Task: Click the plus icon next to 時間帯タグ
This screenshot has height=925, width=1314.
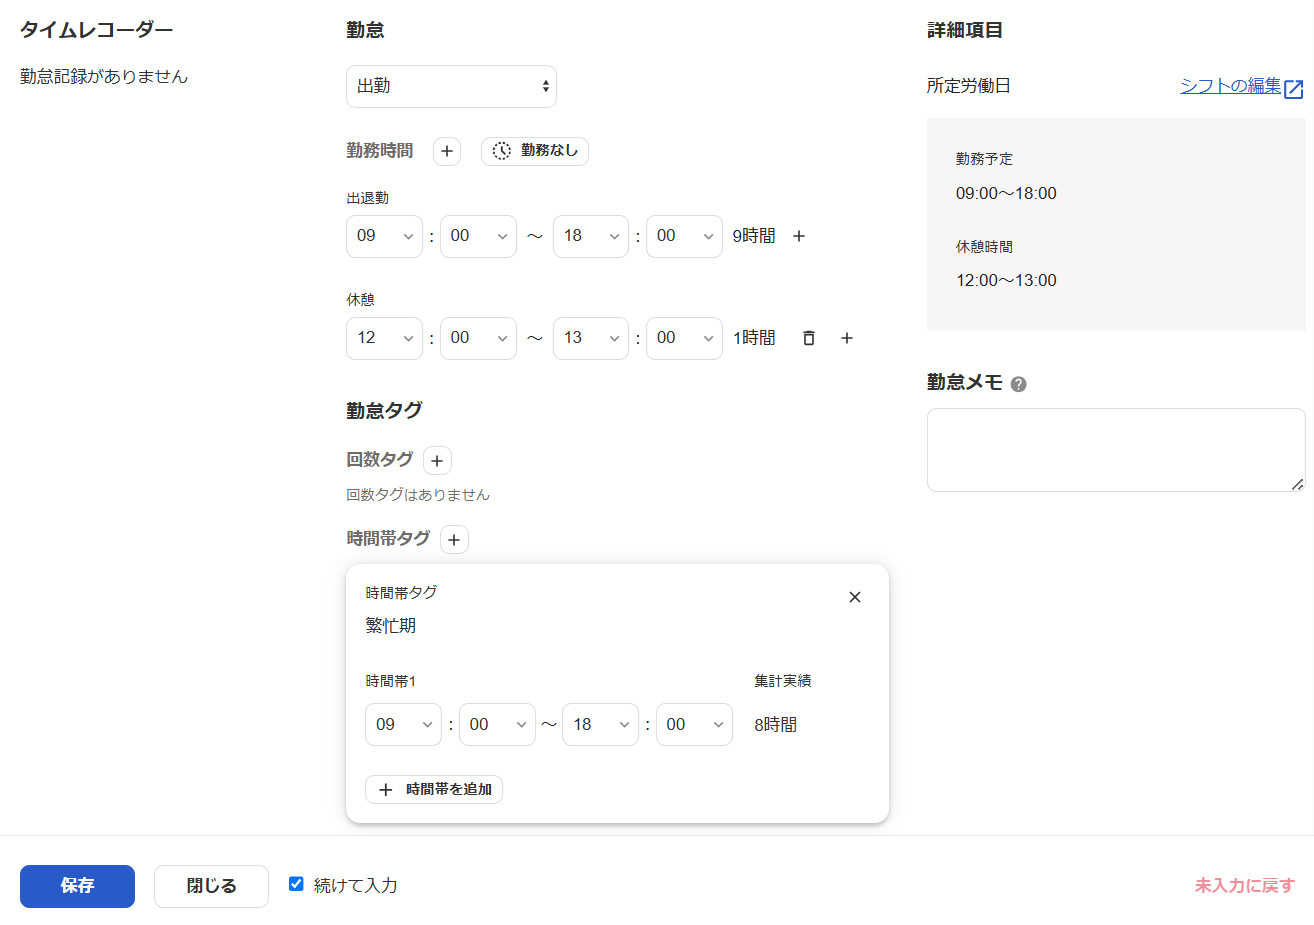Action: coord(454,539)
